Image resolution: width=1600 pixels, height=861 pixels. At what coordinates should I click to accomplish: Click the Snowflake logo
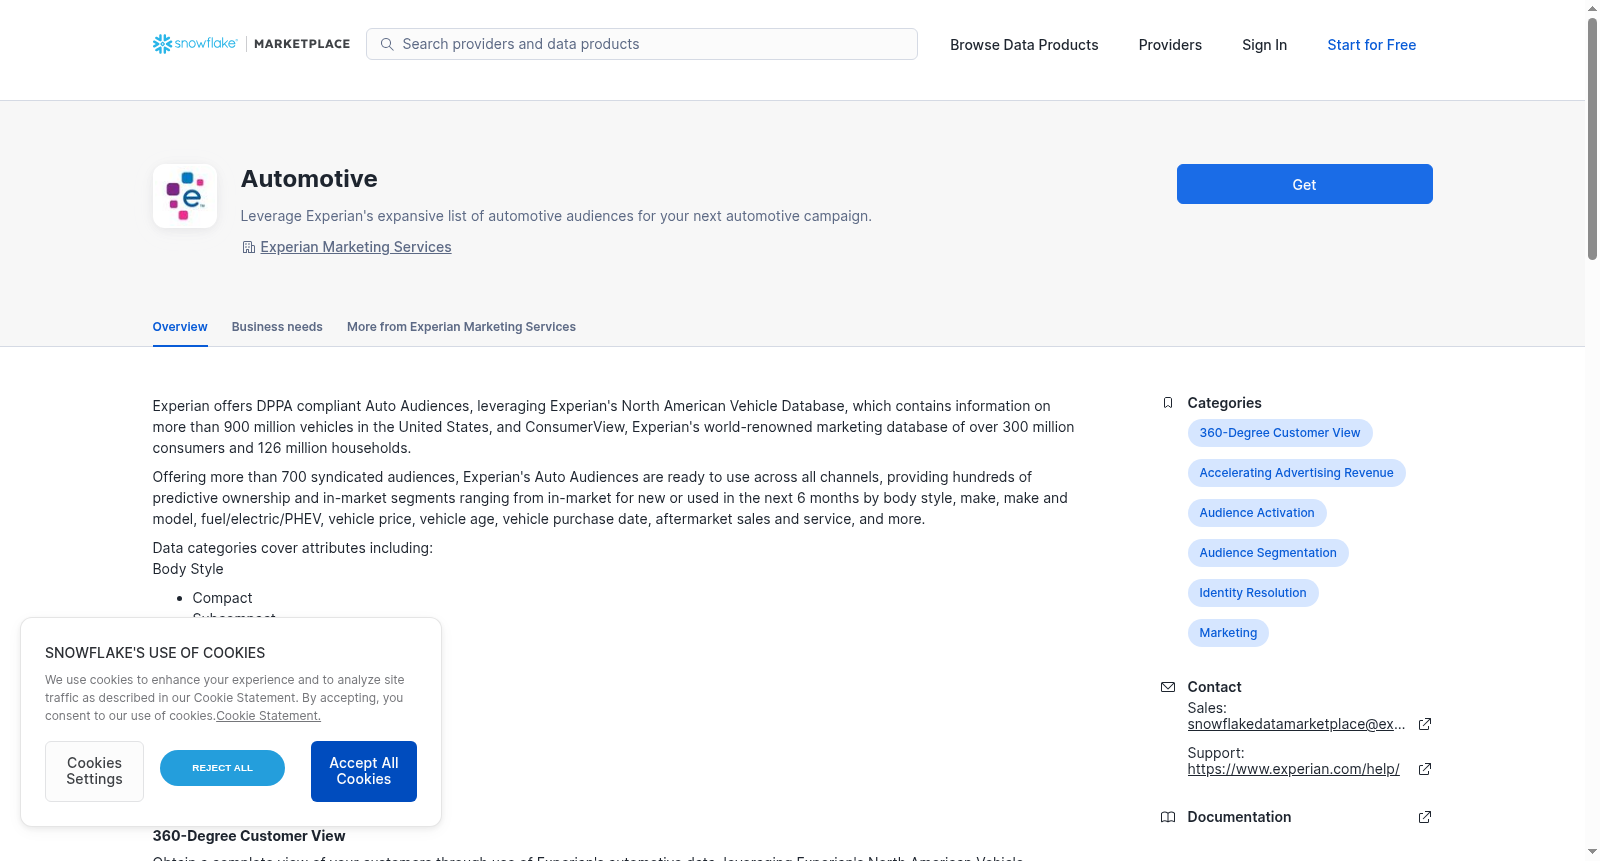195,44
